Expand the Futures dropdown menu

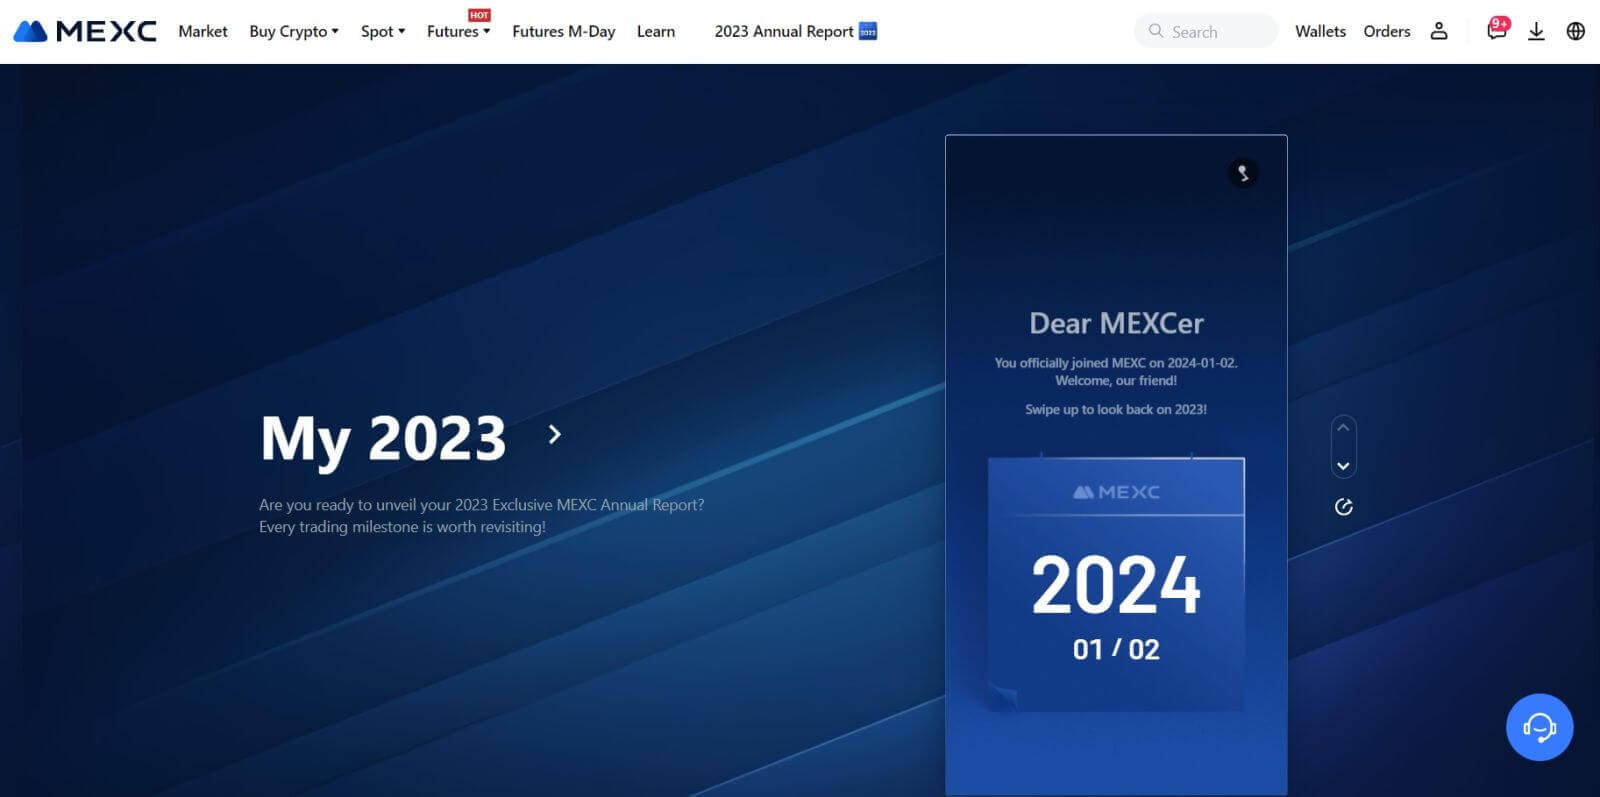458,31
